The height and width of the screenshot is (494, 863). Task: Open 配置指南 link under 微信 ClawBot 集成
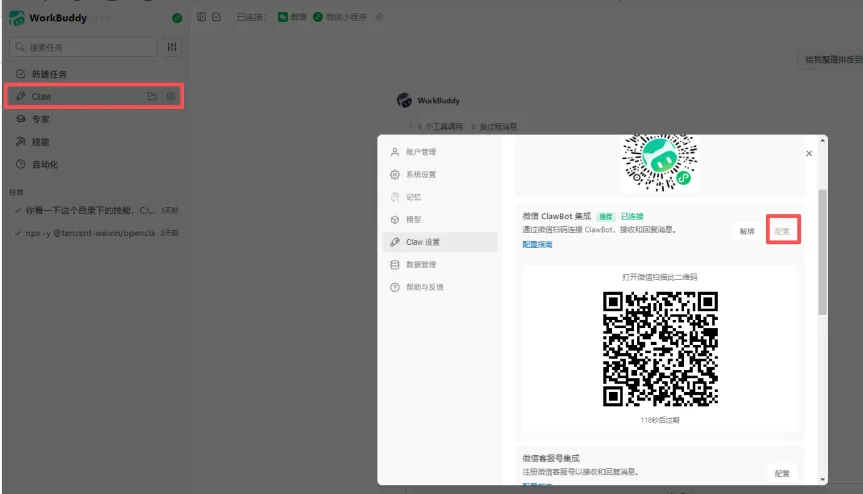click(537, 244)
